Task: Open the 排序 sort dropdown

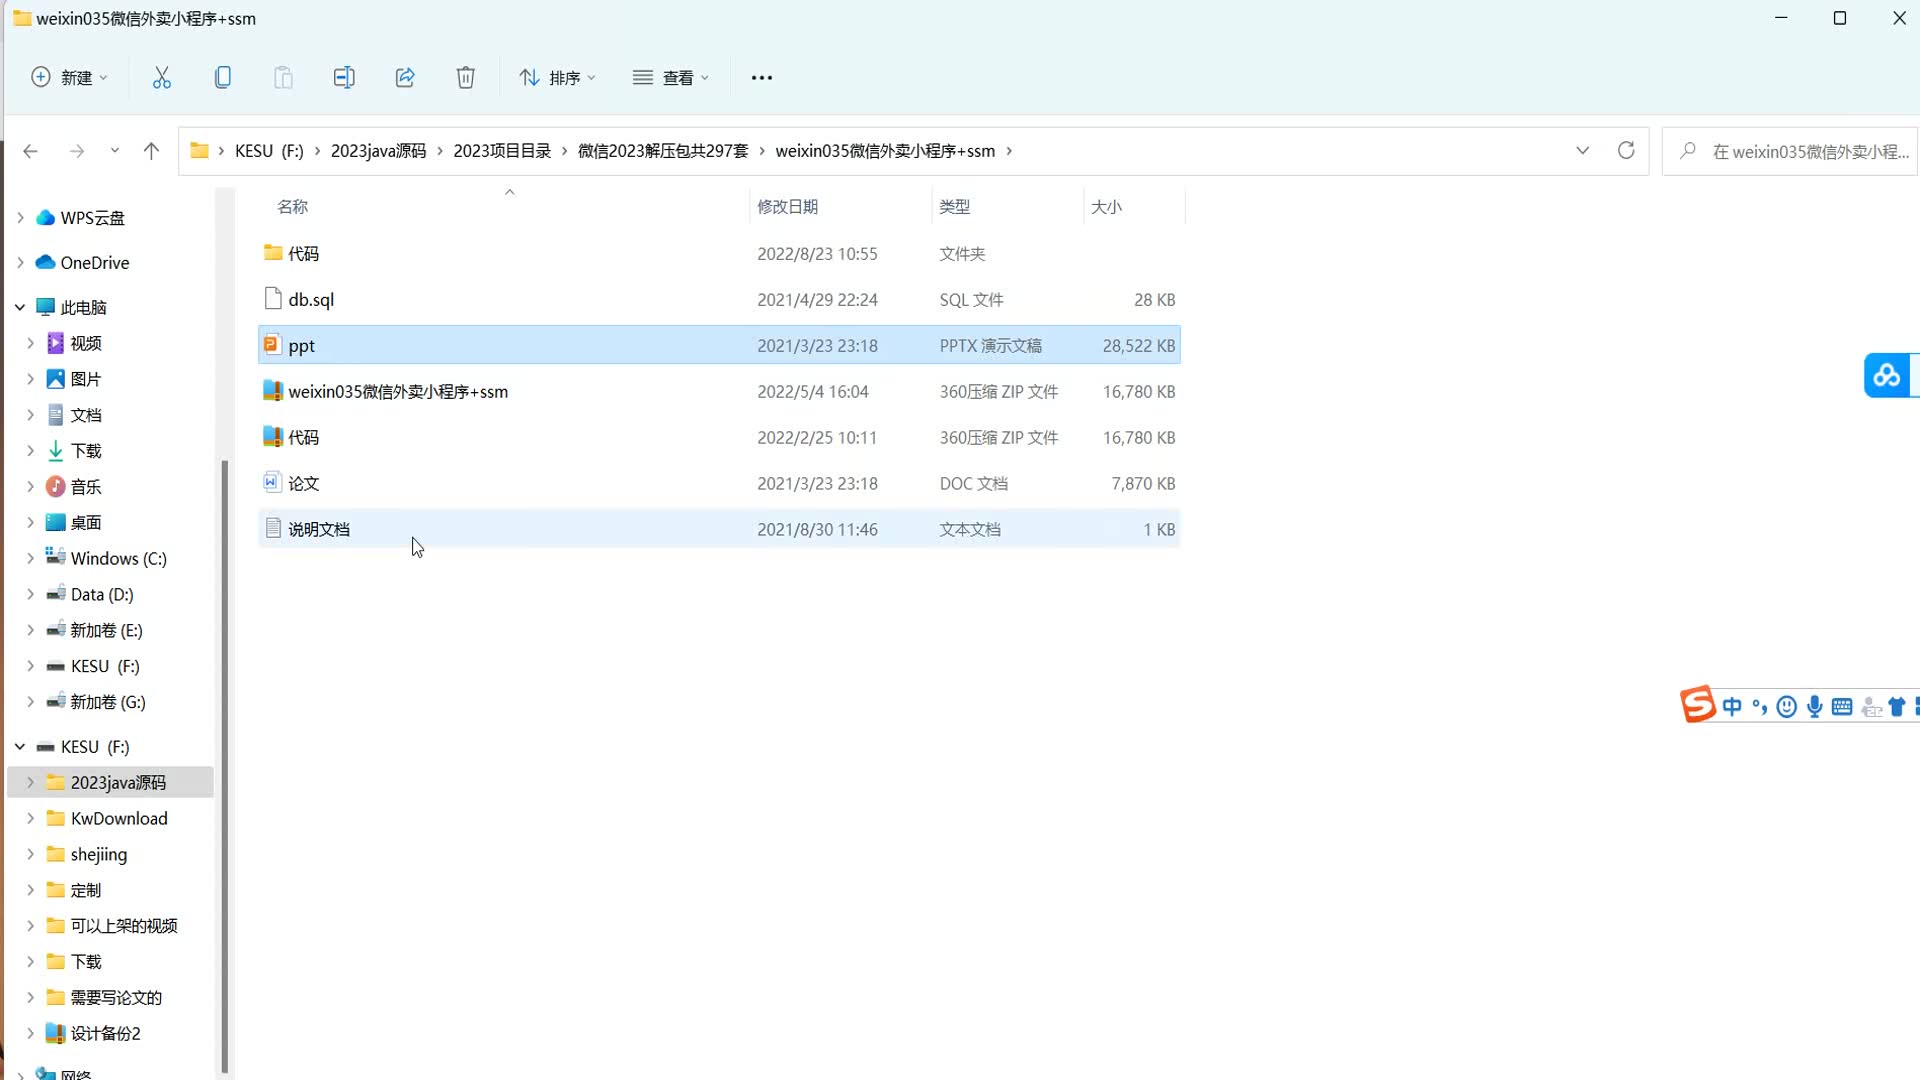Action: [557, 77]
